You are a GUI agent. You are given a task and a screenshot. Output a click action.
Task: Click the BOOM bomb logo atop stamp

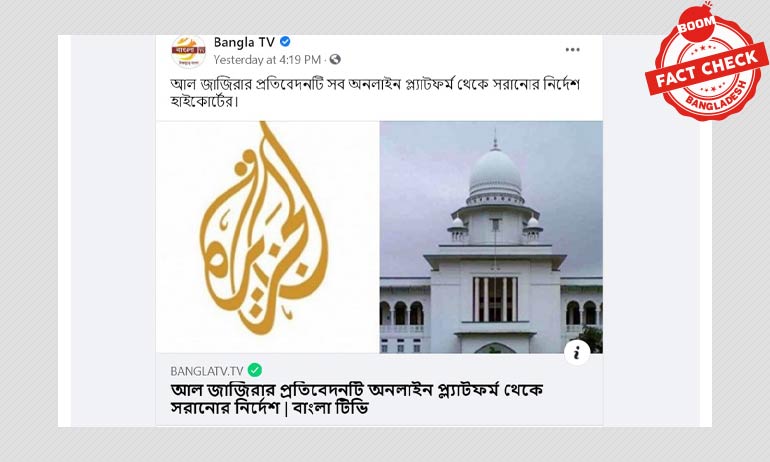[x=696, y=23]
